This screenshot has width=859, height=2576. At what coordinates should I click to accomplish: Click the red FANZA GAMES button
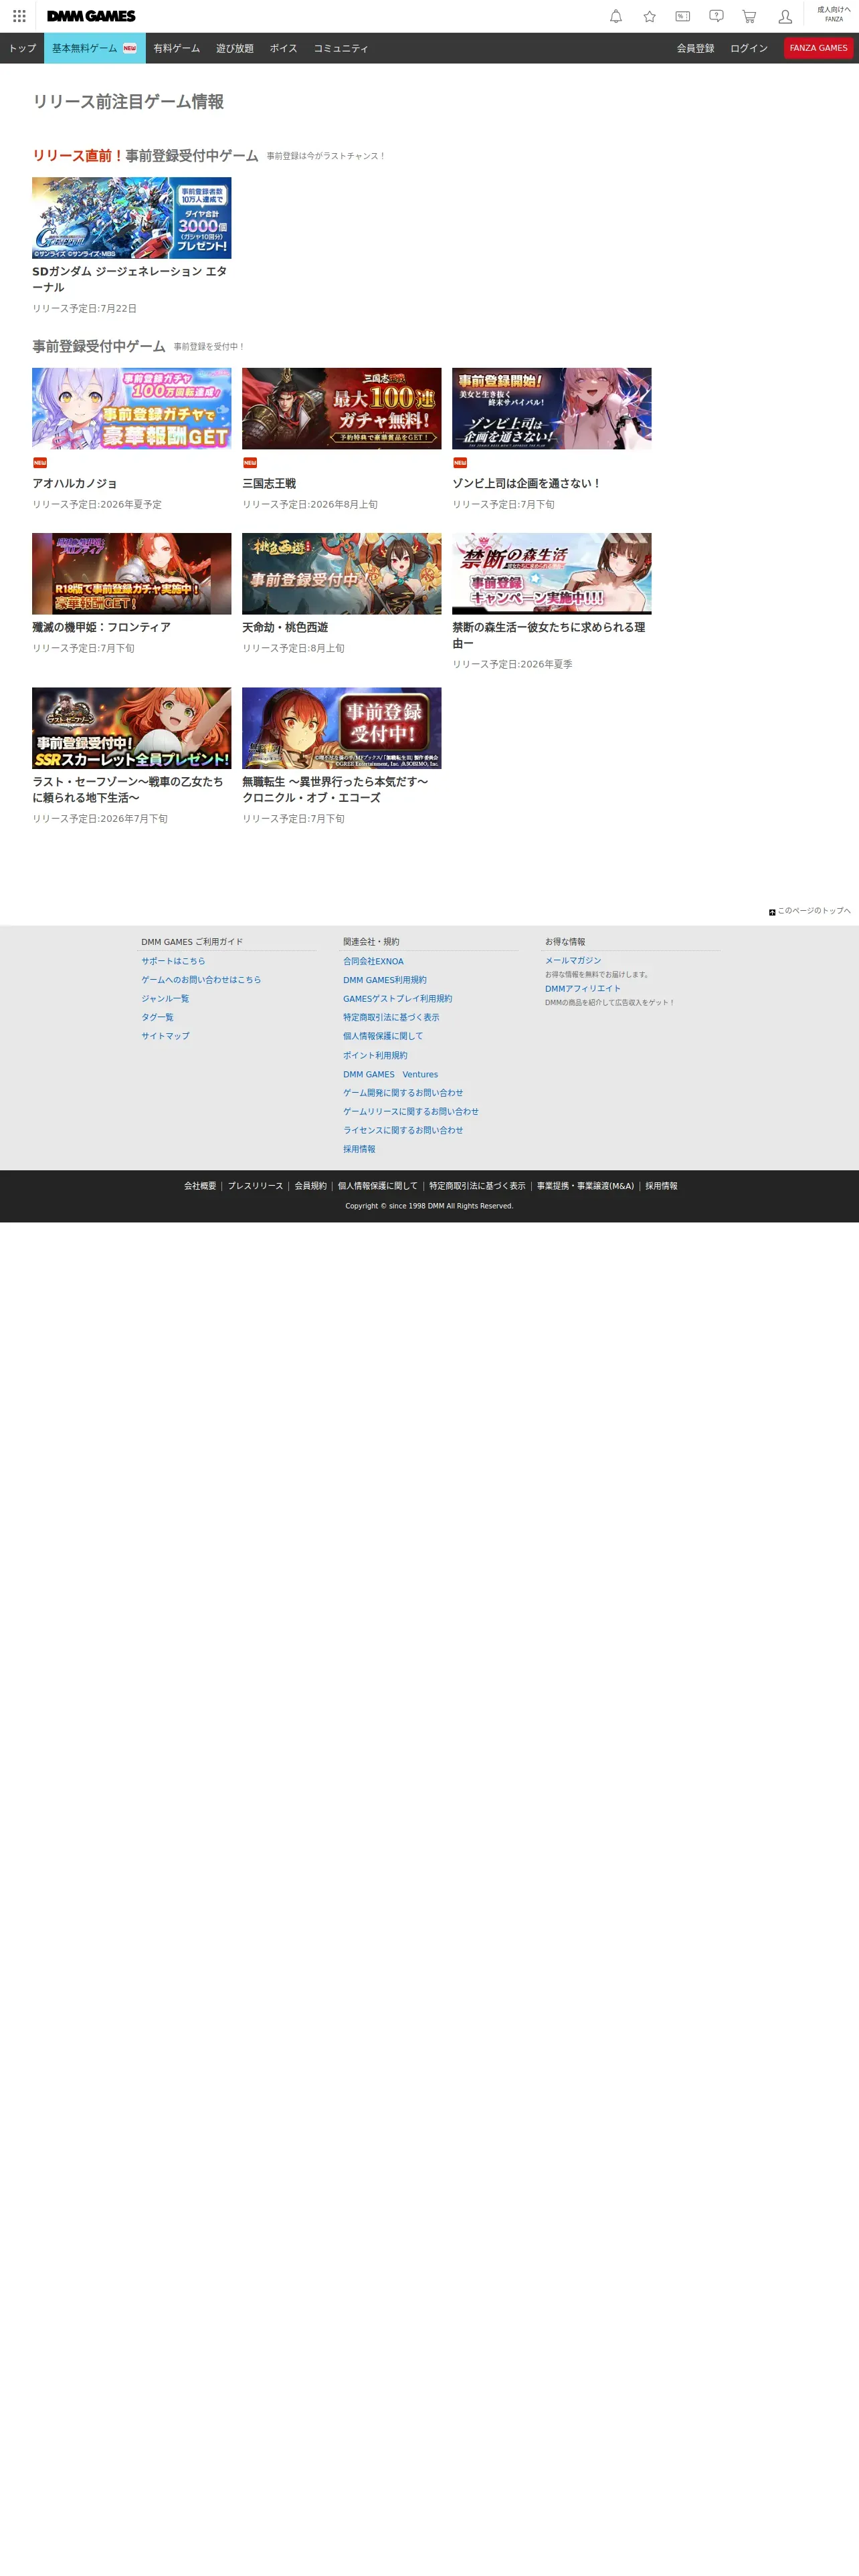coord(818,48)
